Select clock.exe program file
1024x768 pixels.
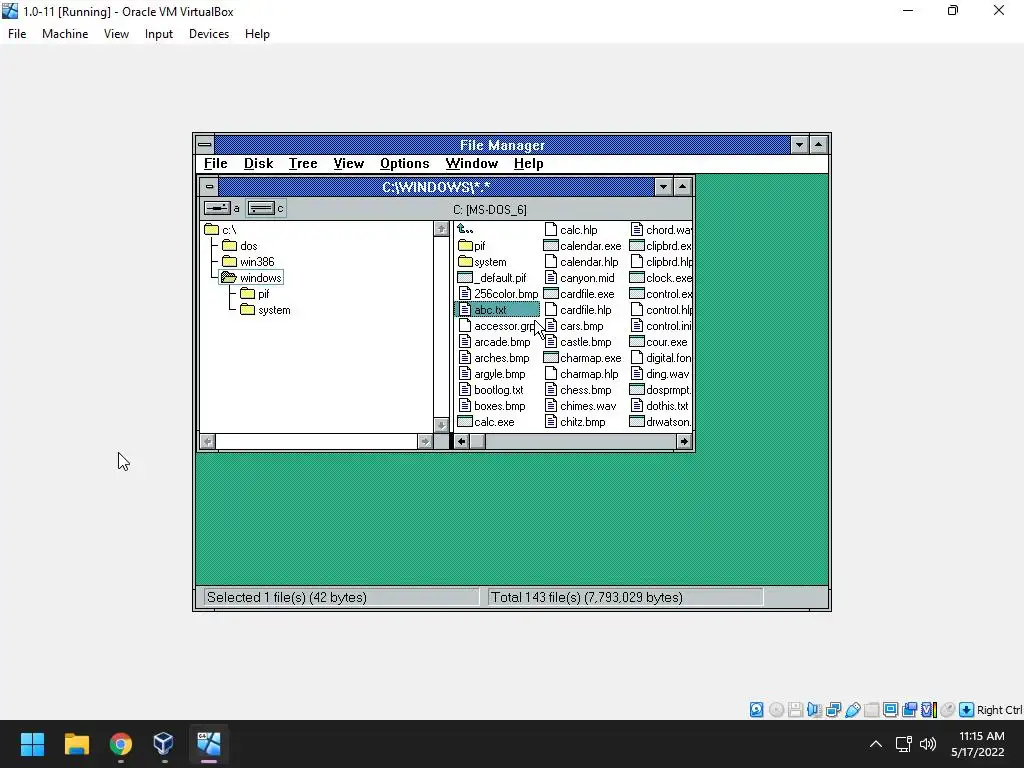[x=660, y=278]
